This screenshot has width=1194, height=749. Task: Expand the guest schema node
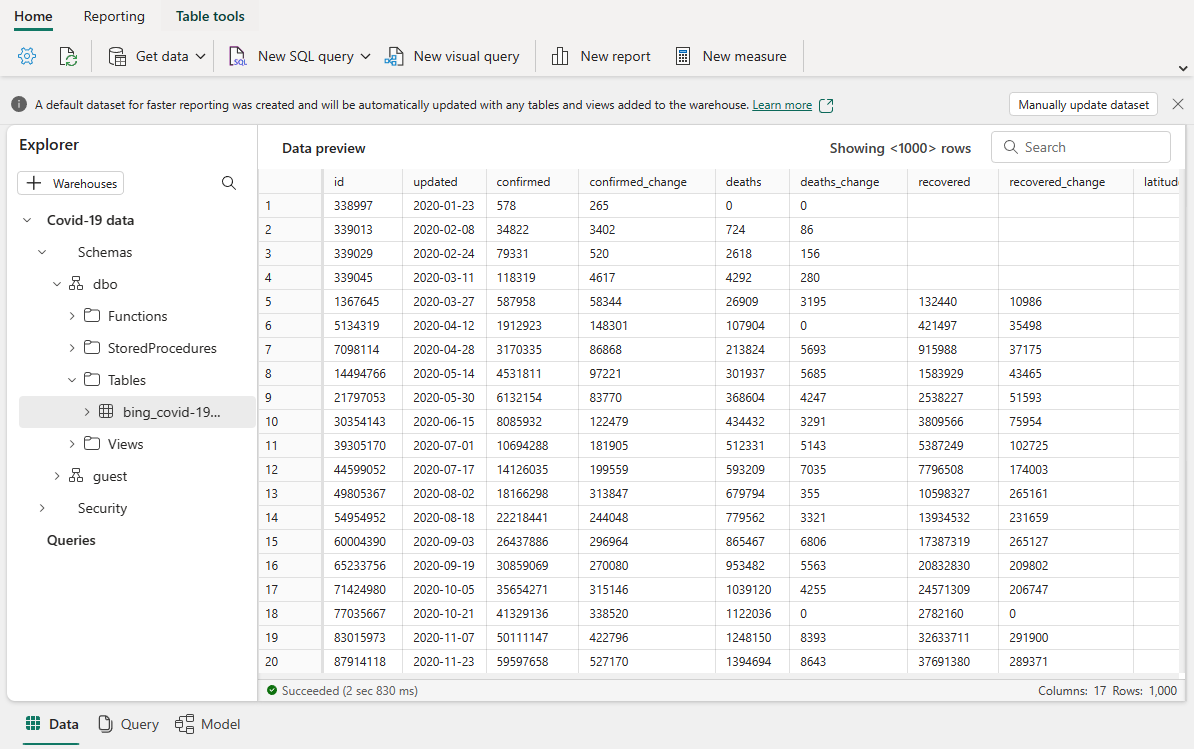click(x=57, y=476)
